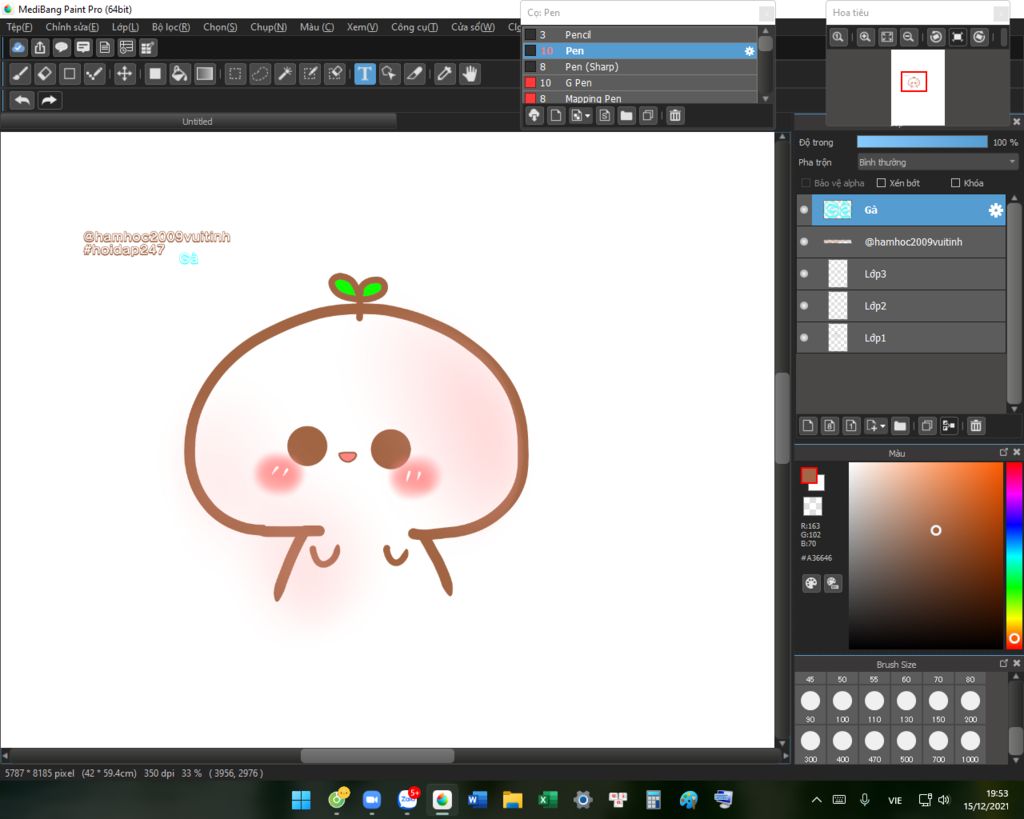Select the Text tool

point(365,74)
